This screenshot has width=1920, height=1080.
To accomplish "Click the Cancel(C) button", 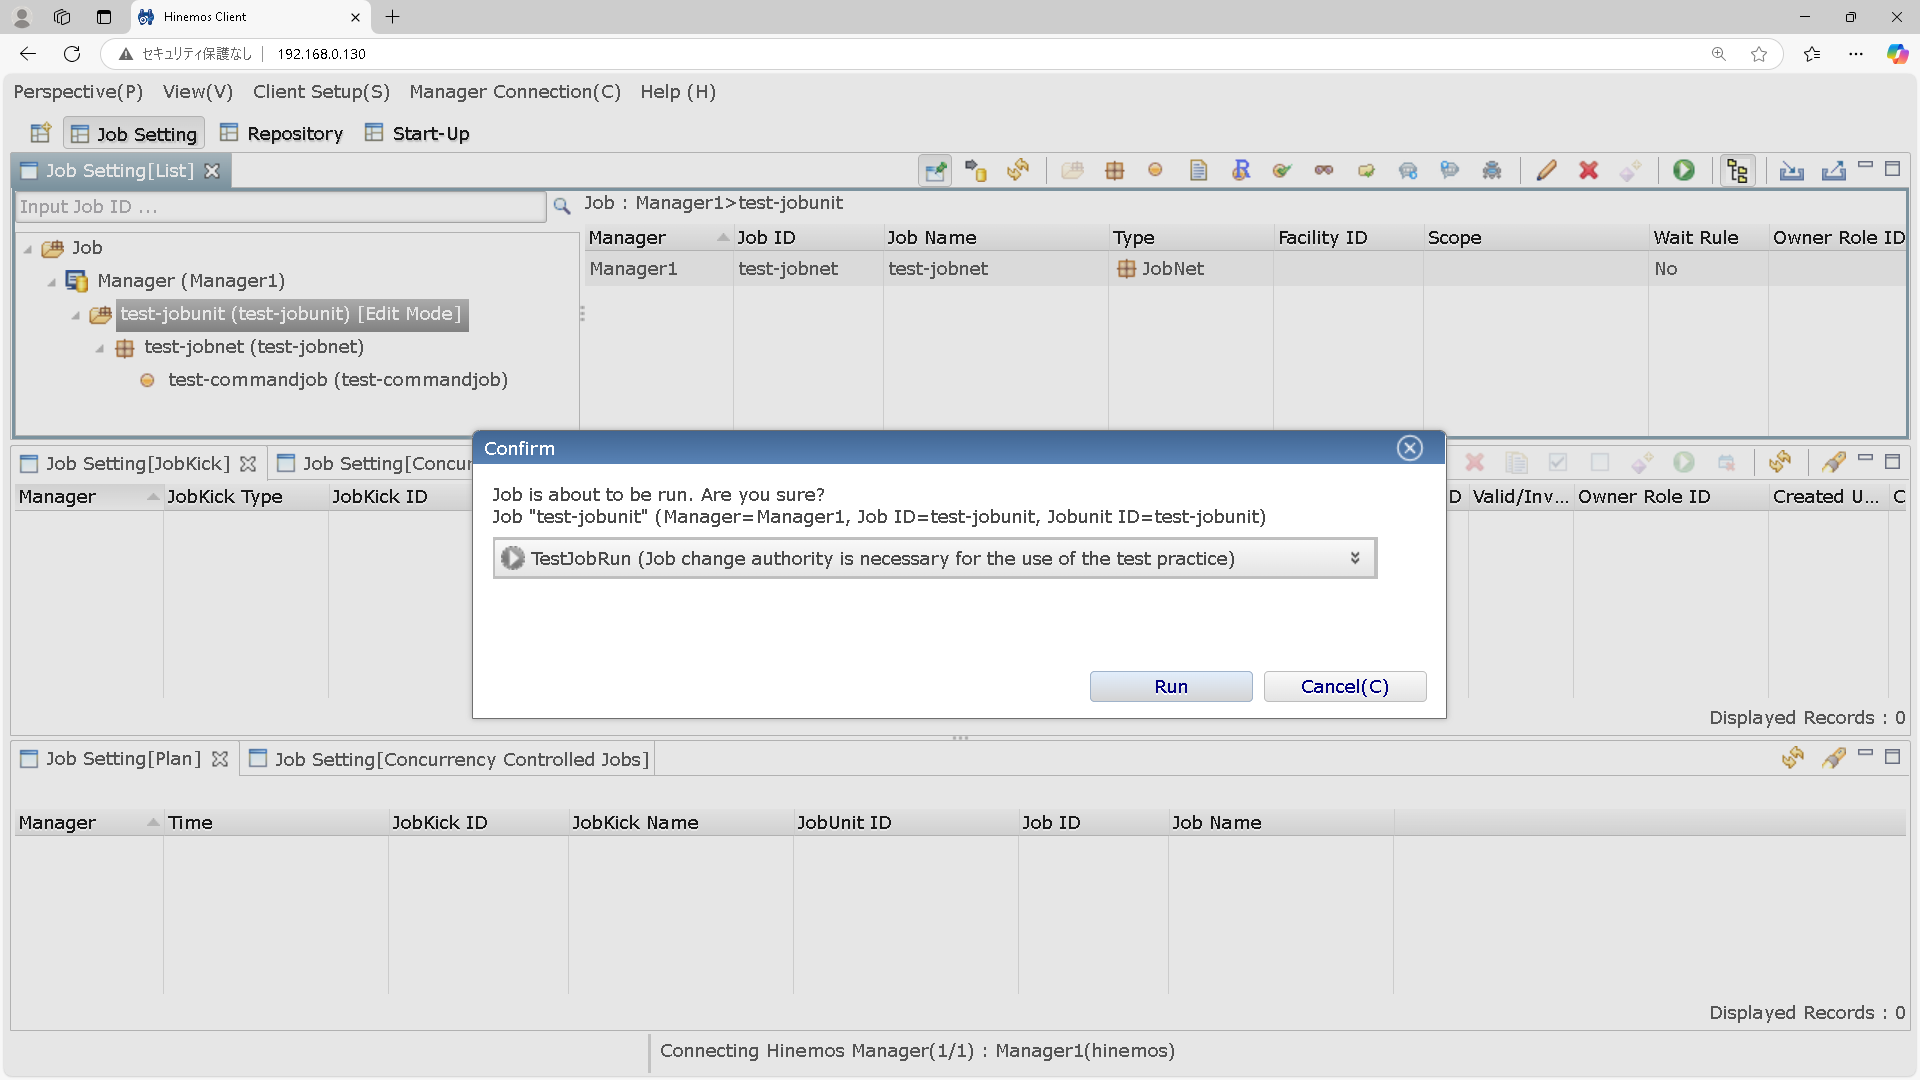I will tap(1344, 686).
